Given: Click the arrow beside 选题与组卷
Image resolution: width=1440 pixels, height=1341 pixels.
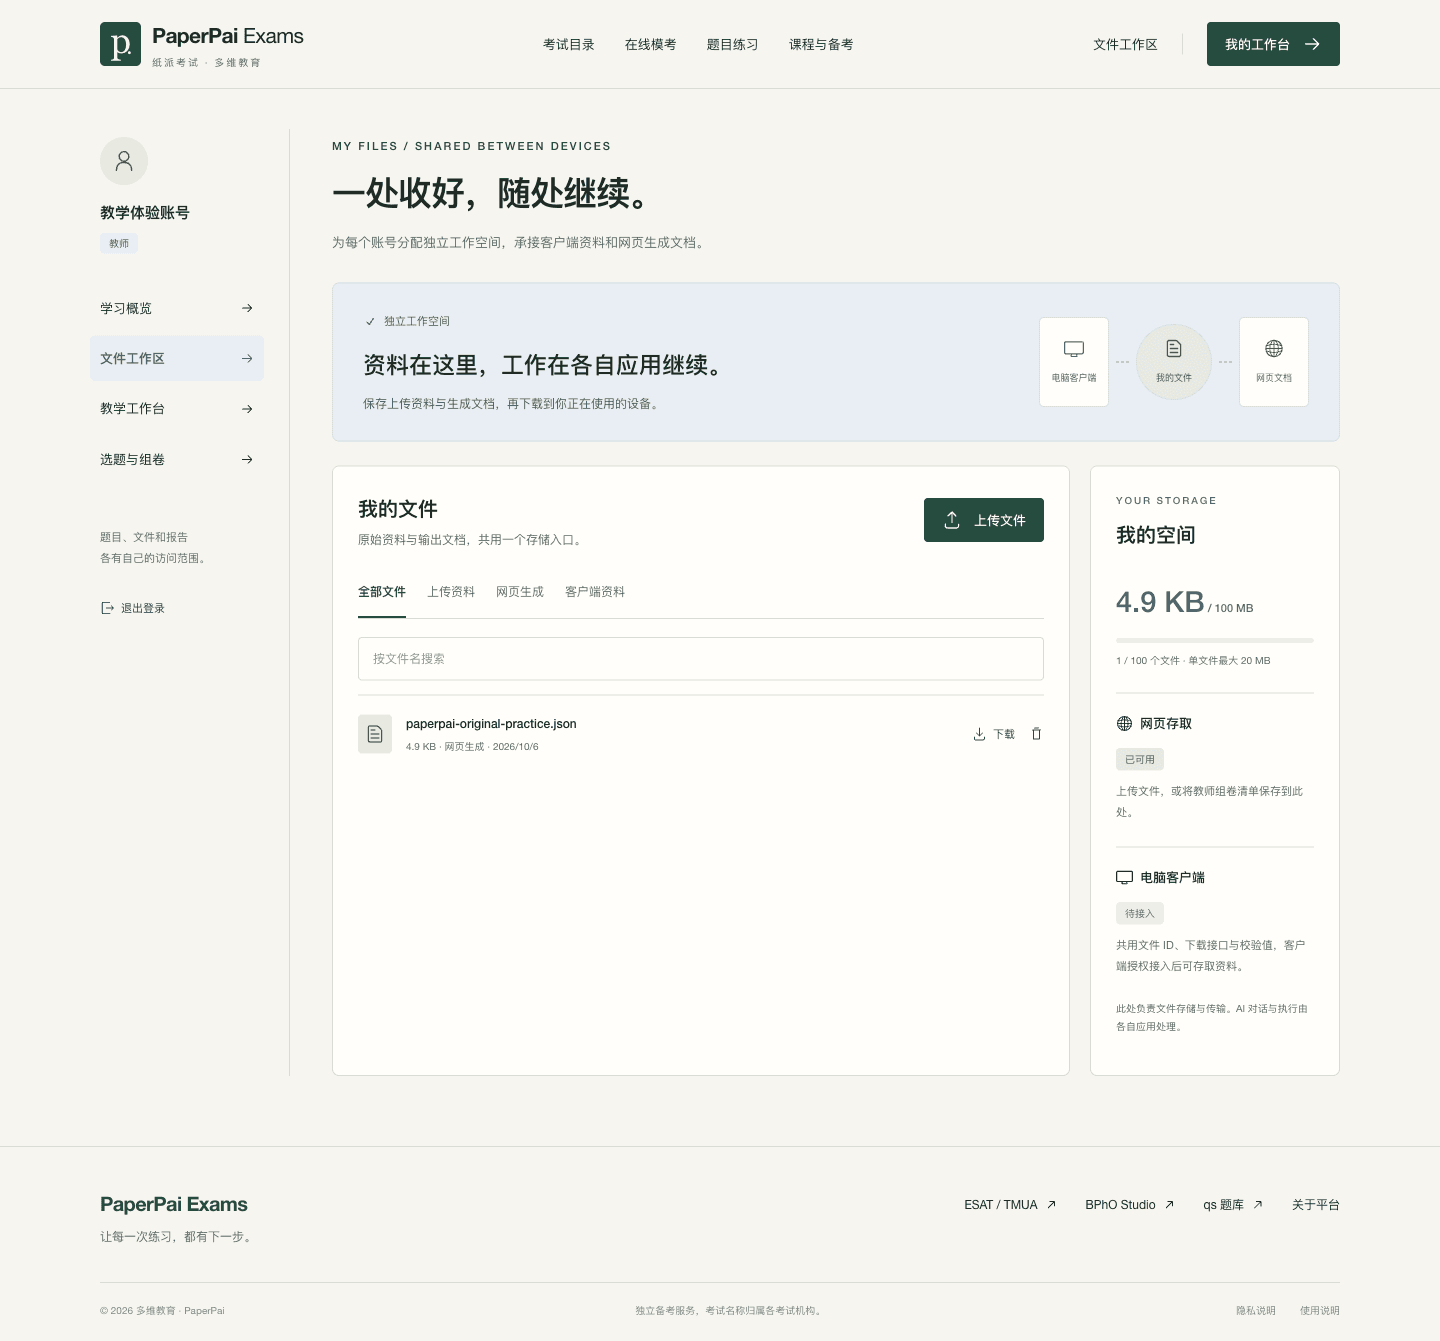Looking at the screenshot, I should pyautogui.click(x=247, y=460).
